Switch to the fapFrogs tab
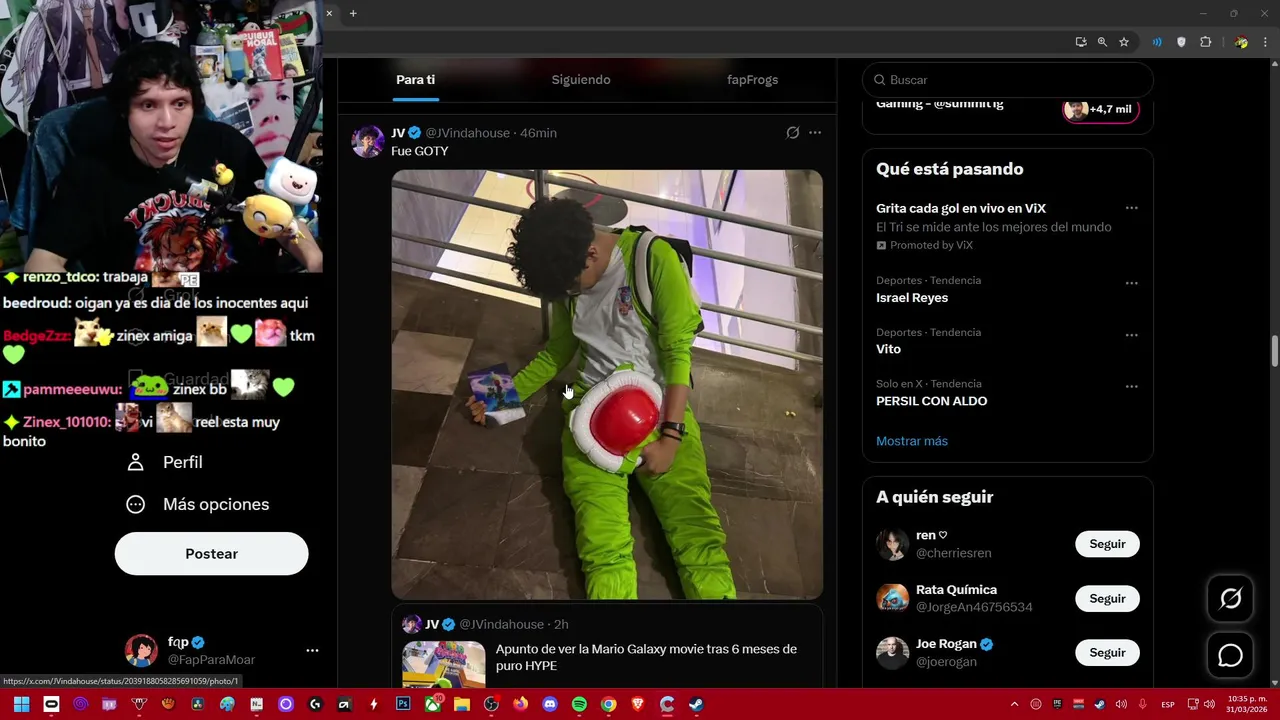Viewport: 1280px width, 720px height. [x=752, y=80]
